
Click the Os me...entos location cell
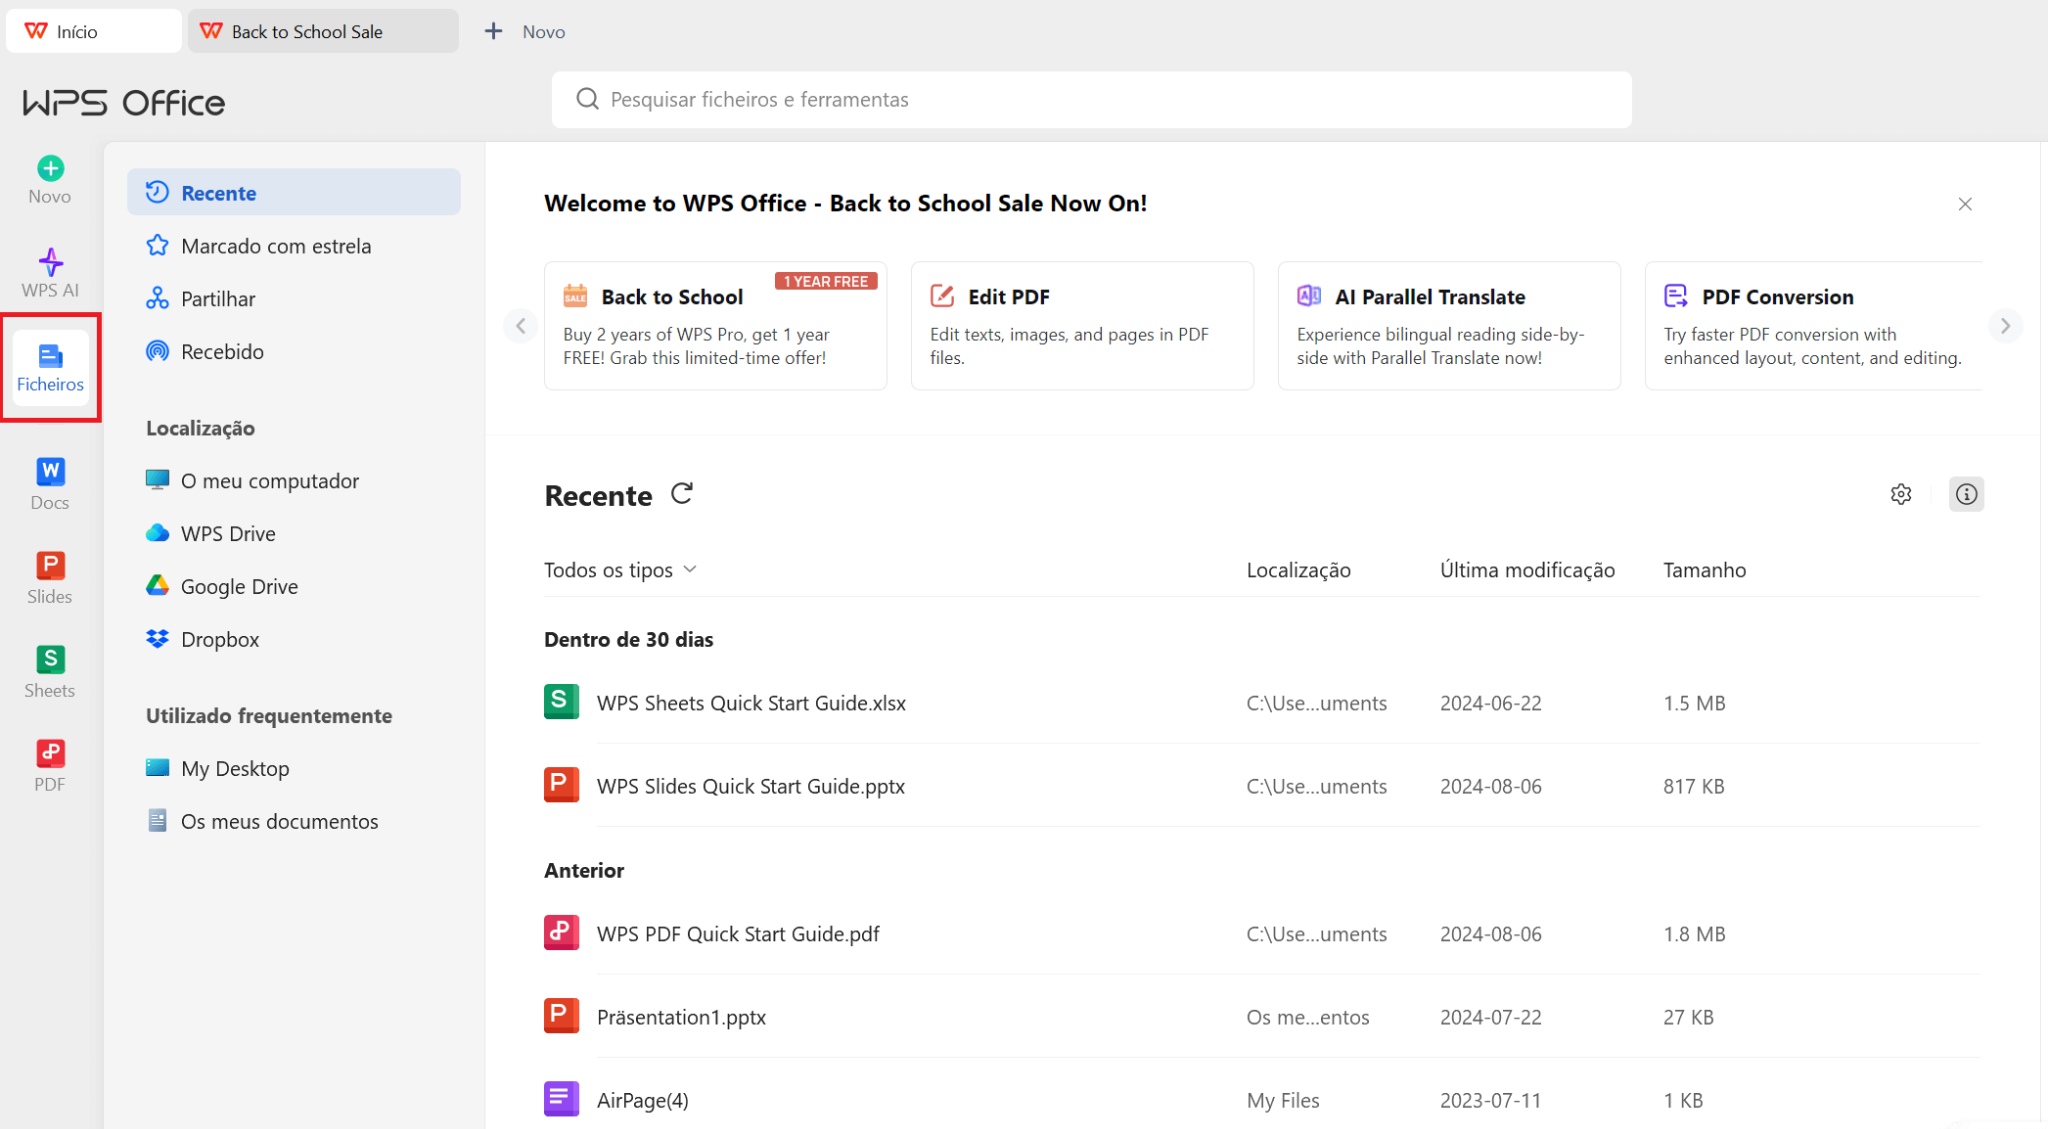[1307, 1017]
